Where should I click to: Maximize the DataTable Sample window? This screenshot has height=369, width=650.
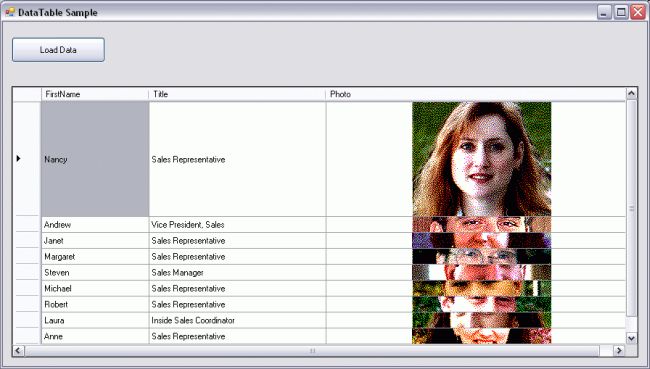tap(621, 12)
